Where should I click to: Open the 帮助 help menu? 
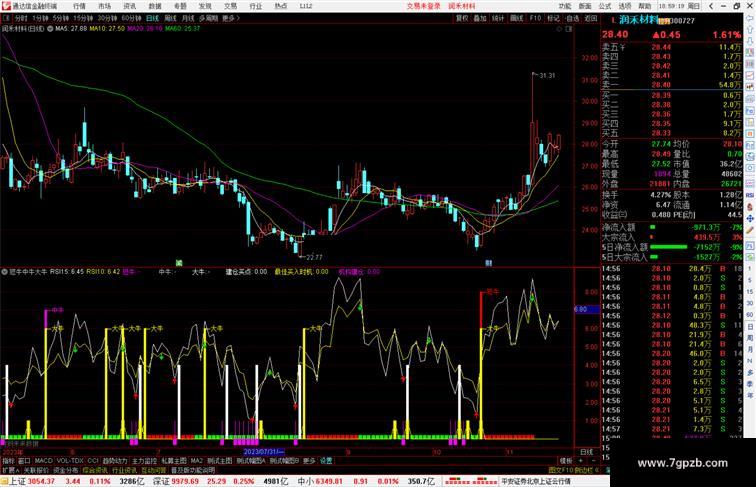tap(645, 6)
